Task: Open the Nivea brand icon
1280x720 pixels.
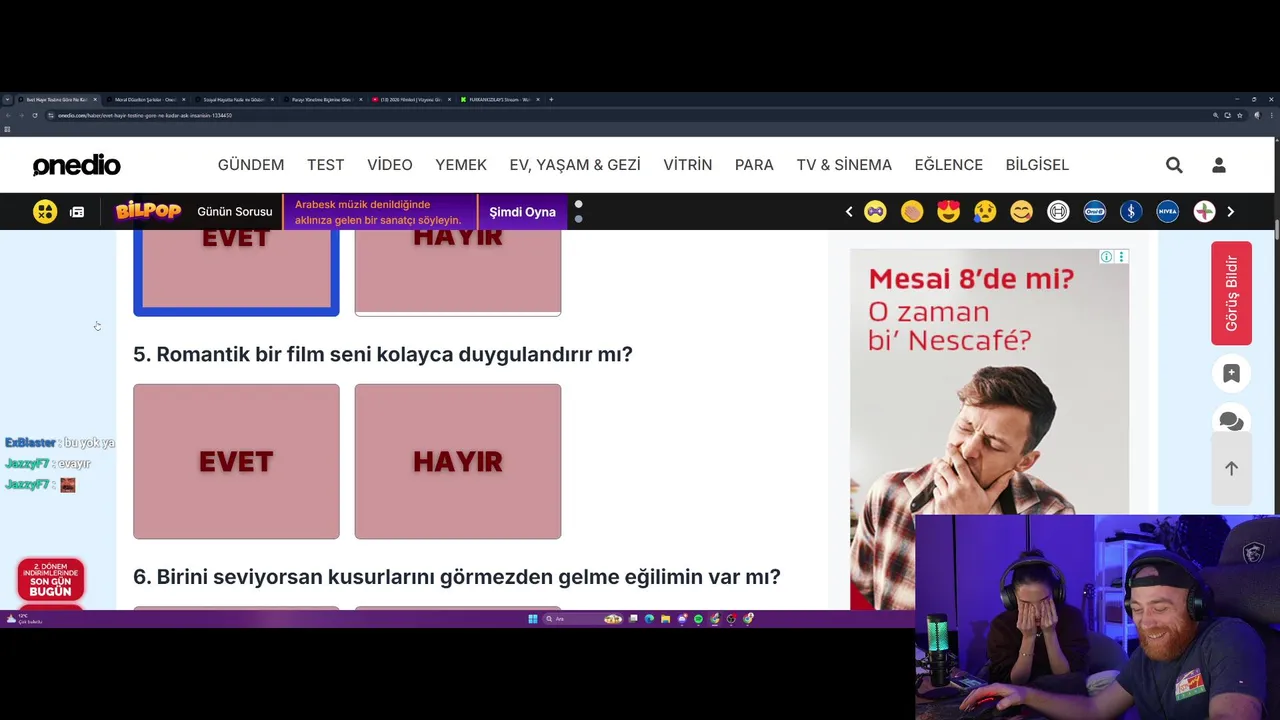Action: pyautogui.click(x=1167, y=212)
